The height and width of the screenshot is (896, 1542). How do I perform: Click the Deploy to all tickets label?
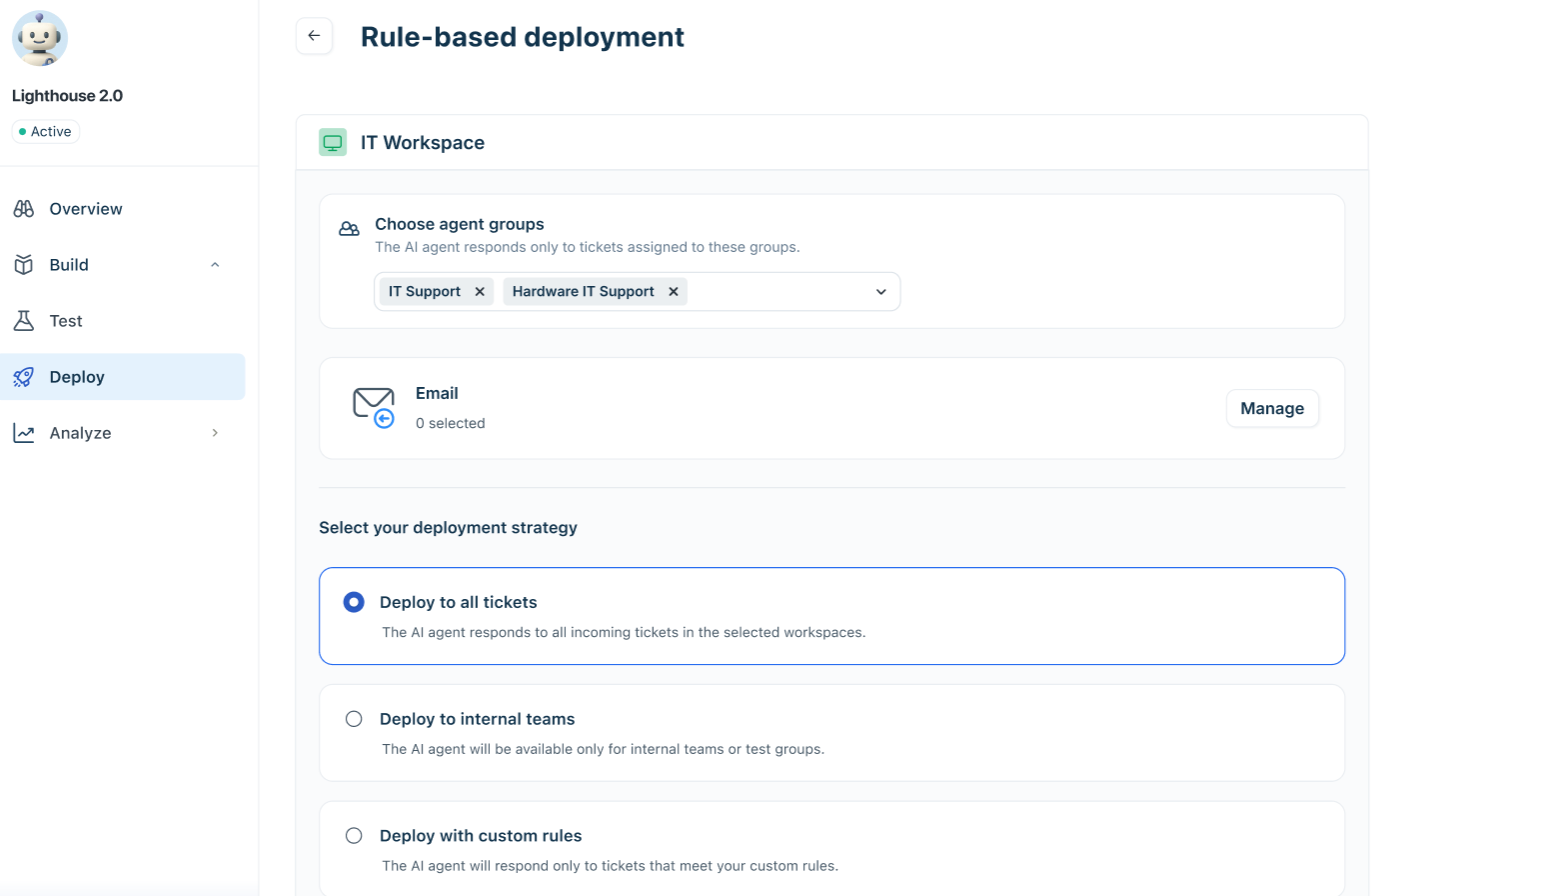pos(458,602)
